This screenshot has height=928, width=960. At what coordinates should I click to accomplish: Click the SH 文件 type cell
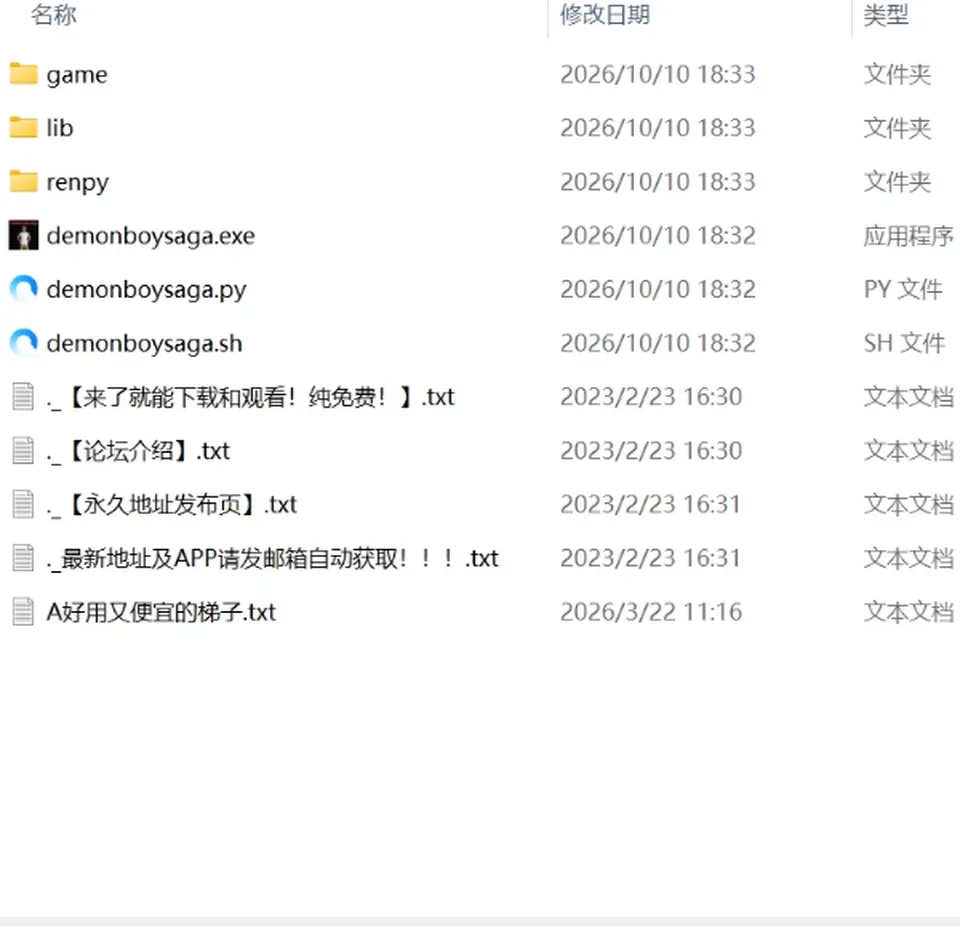pyautogui.click(x=904, y=343)
